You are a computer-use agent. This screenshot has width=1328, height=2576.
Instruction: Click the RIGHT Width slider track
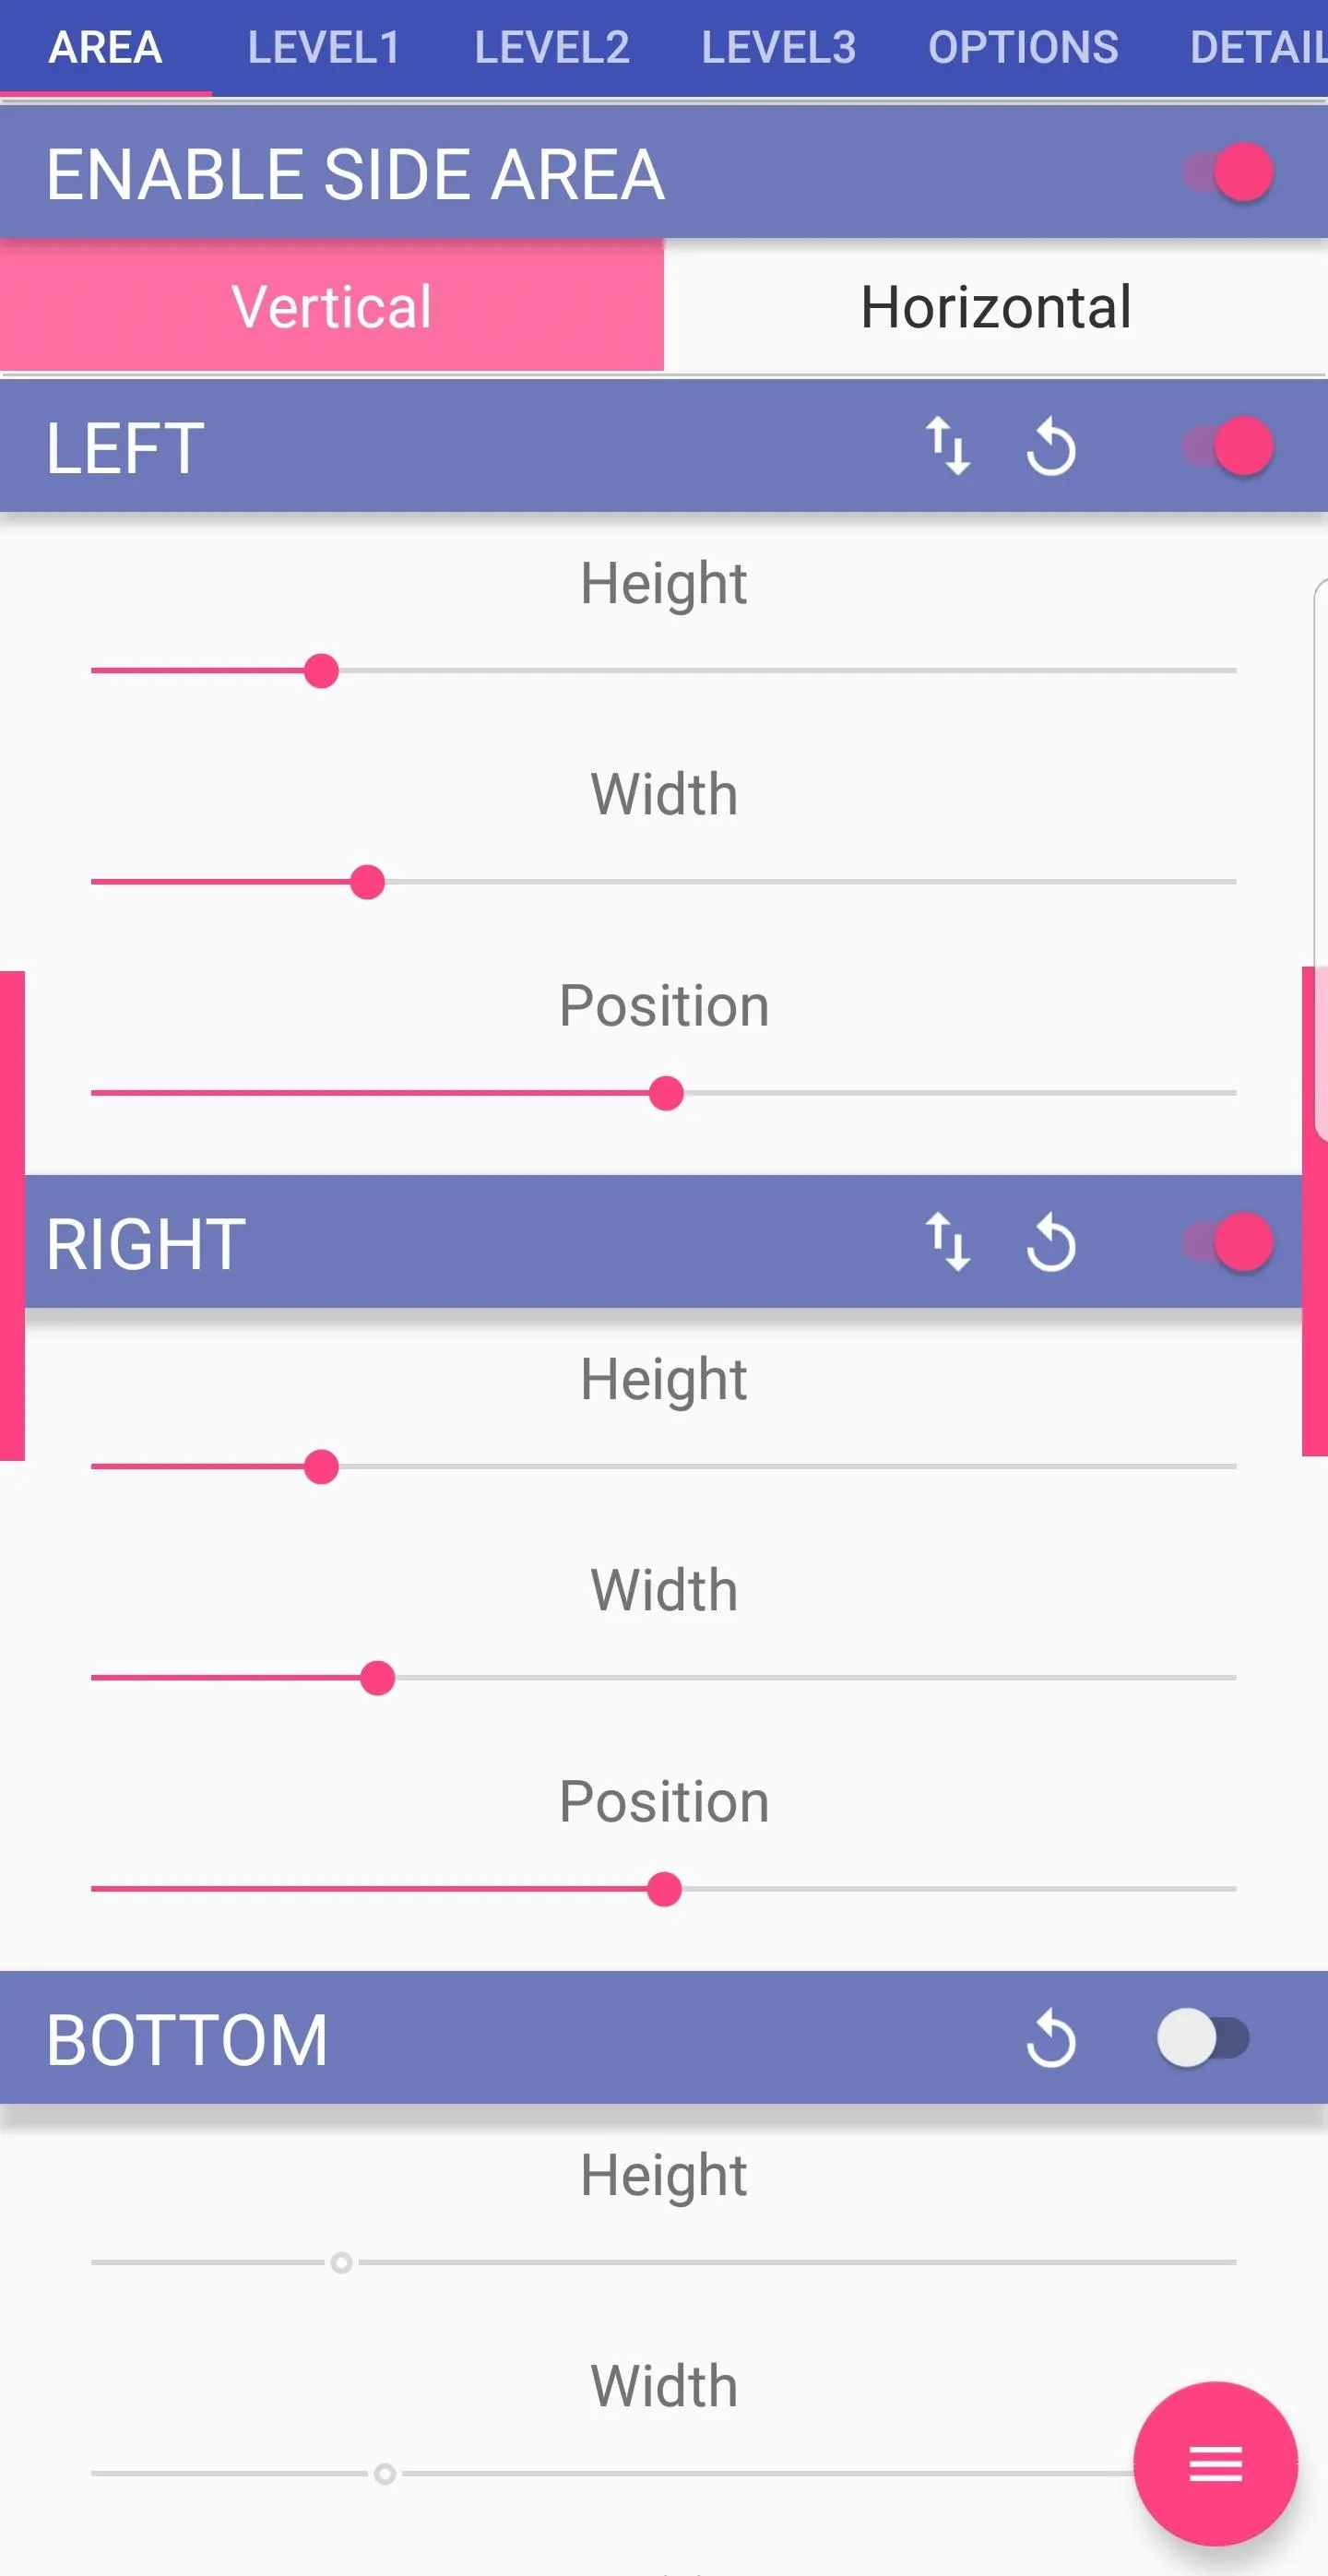coord(664,1678)
